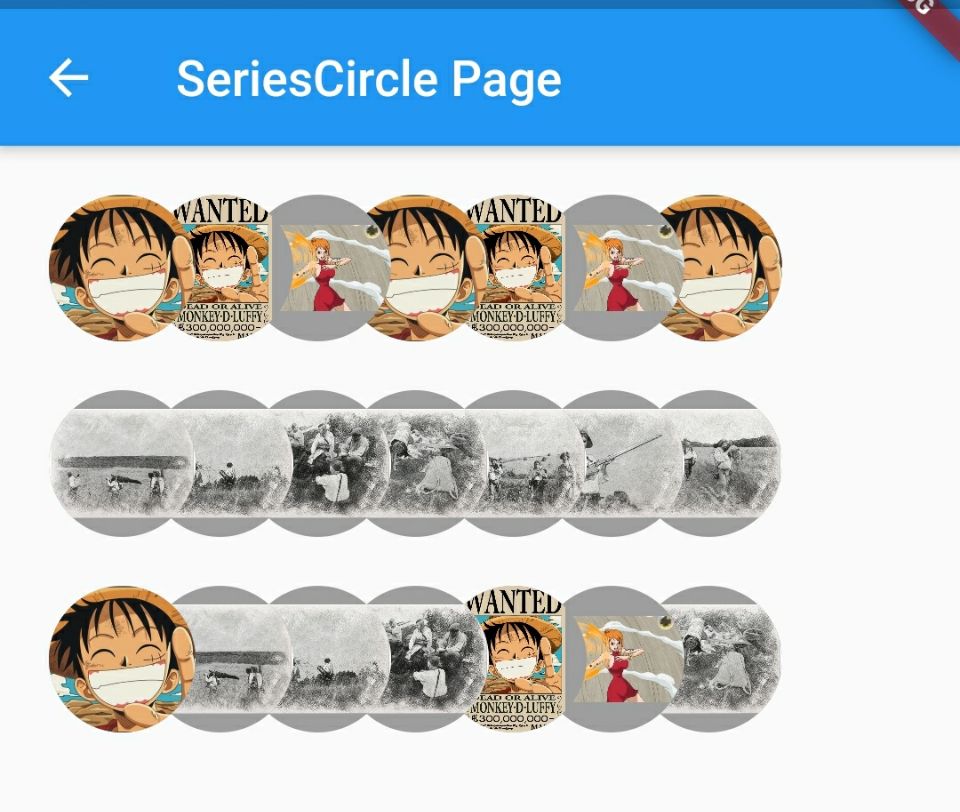Select red-dress girl circle in bottom row
960x812 pixels.
coord(612,659)
